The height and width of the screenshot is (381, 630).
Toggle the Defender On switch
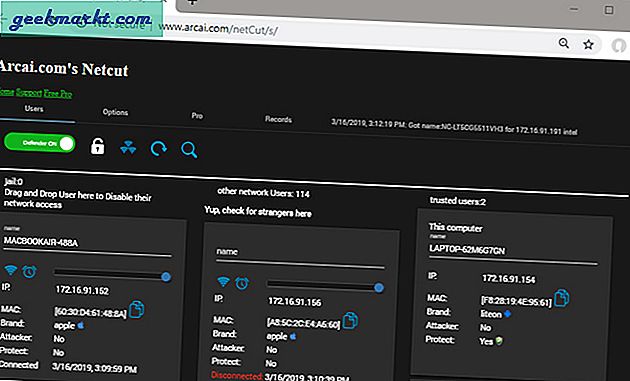point(40,143)
